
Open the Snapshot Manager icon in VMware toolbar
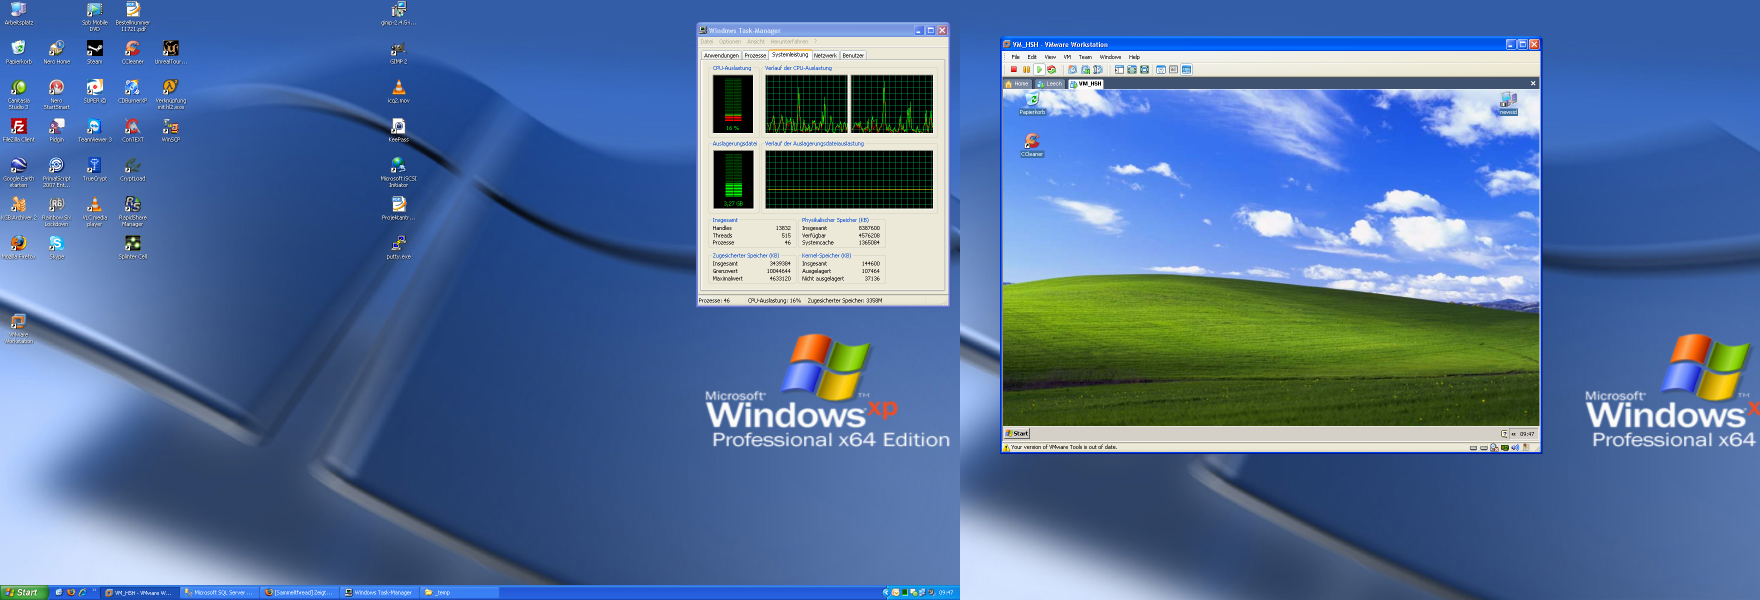(x=1097, y=69)
